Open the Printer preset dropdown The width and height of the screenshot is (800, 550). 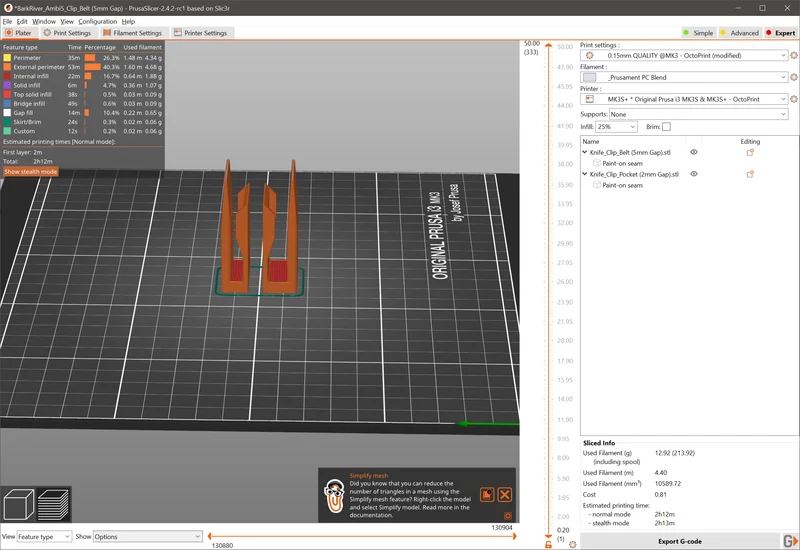click(x=684, y=99)
